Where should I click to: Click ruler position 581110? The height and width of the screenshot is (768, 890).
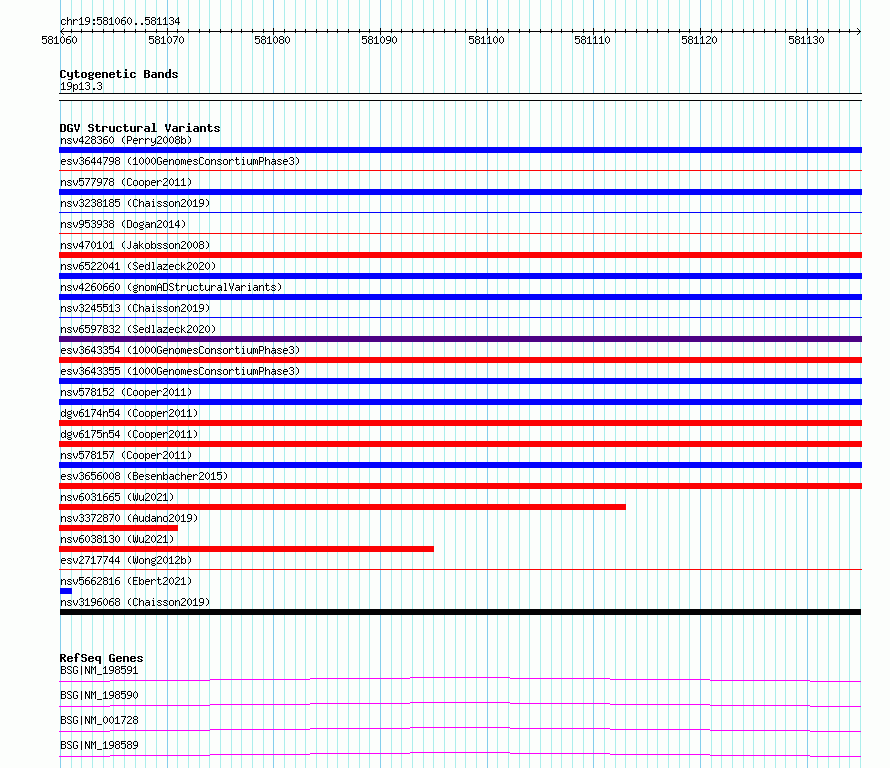[x=593, y=40]
